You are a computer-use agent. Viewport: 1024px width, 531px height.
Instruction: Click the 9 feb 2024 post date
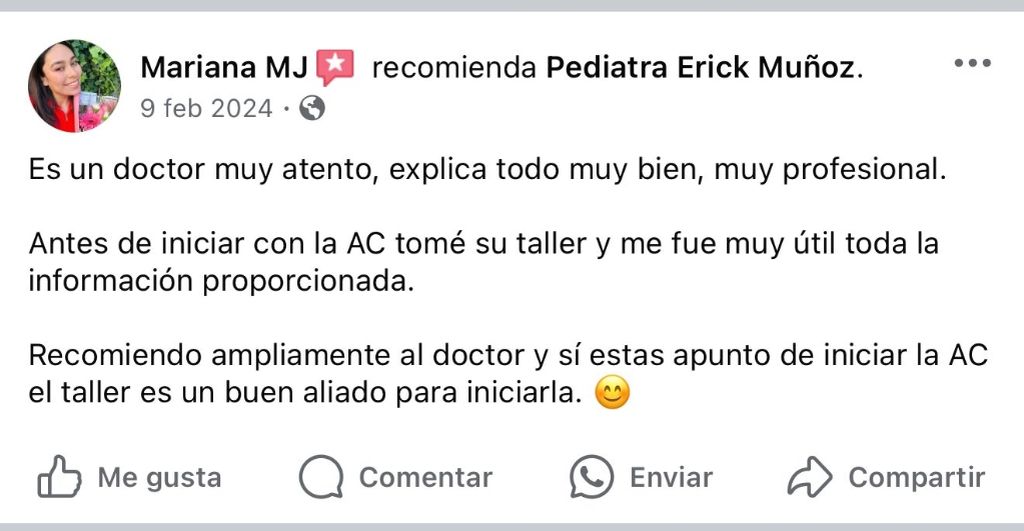(x=206, y=108)
